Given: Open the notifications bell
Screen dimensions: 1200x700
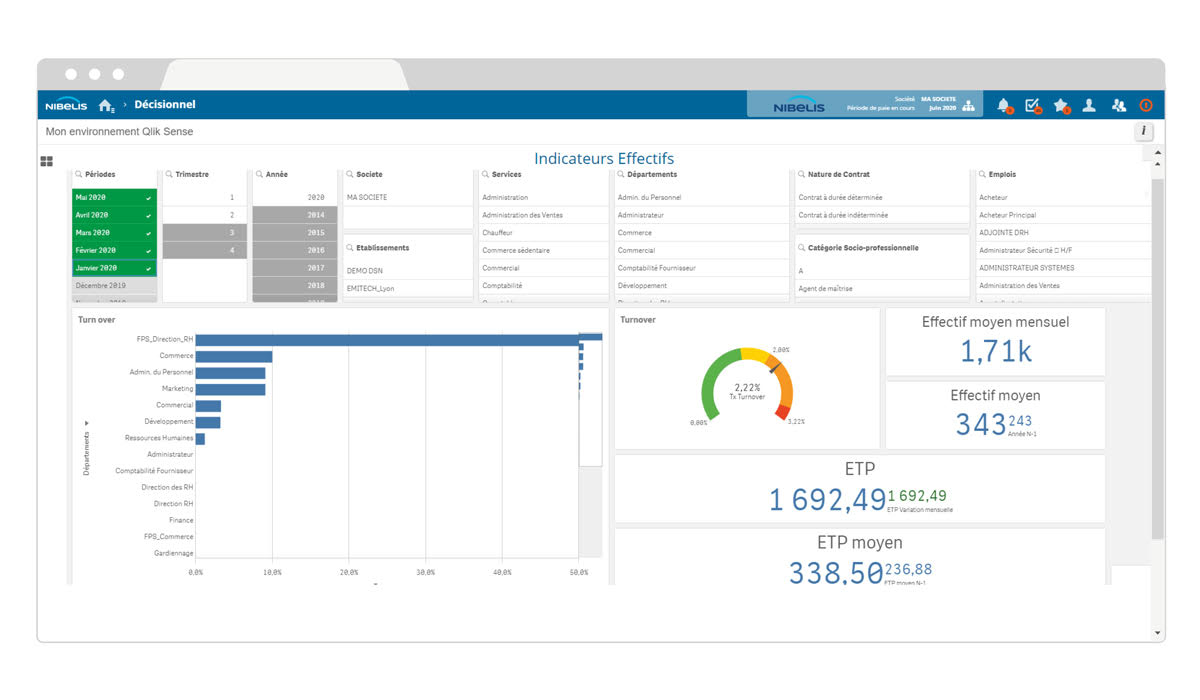Looking at the screenshot, I should click(x=1004, y=105).
